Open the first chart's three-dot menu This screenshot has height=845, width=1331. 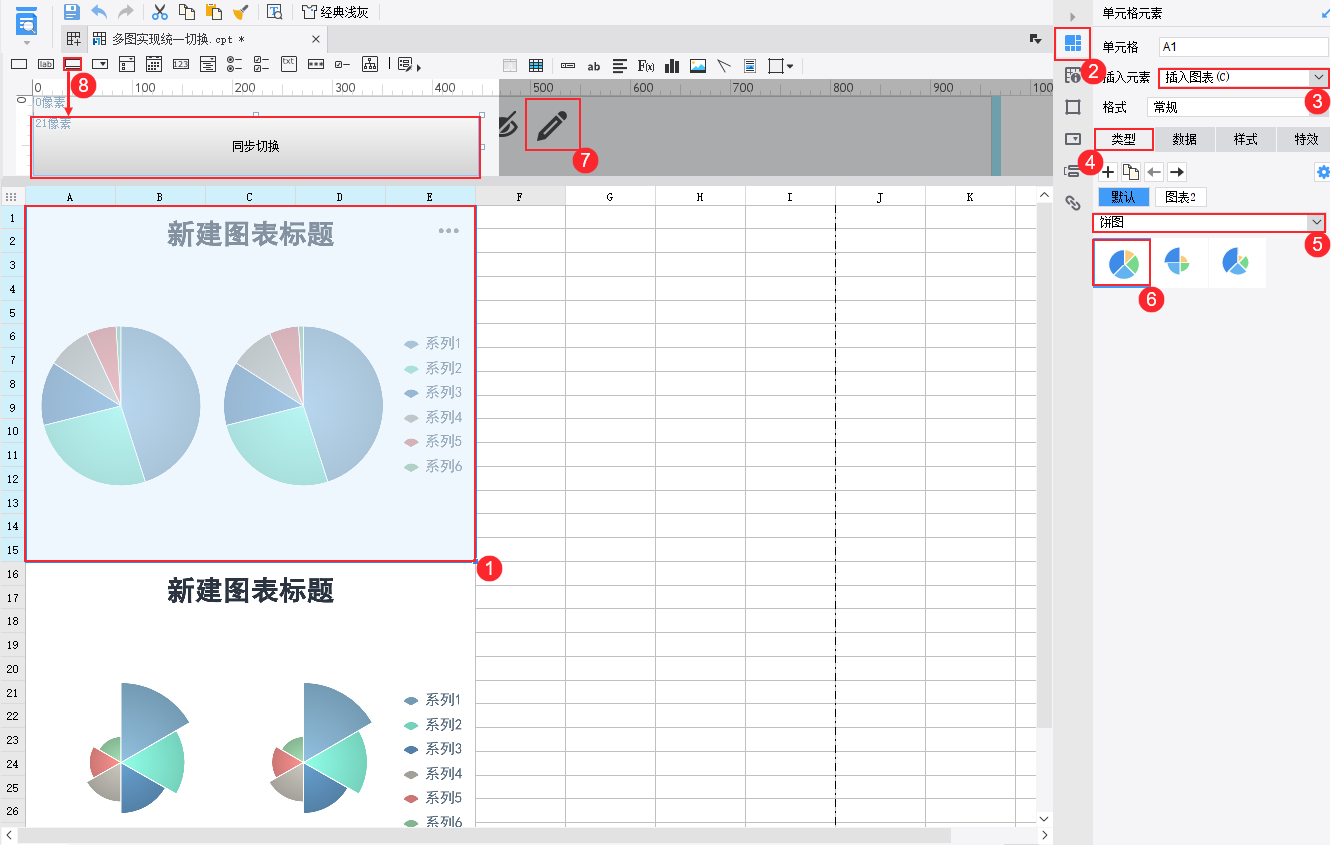(448, 231)
